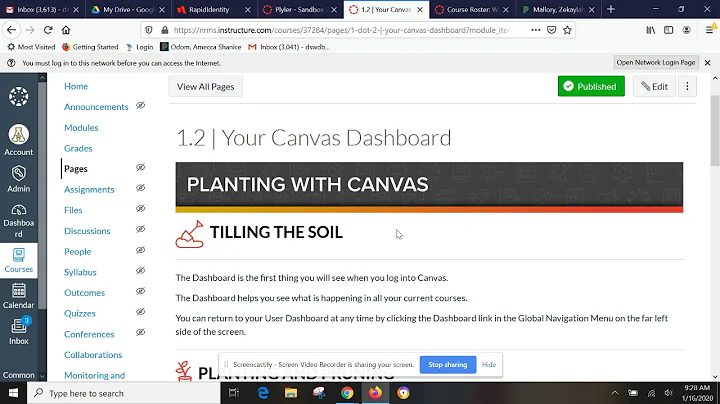Open the Grades course link
This screenshot has height=404, width=720.
pyautogui.click(x=78, y=148)
